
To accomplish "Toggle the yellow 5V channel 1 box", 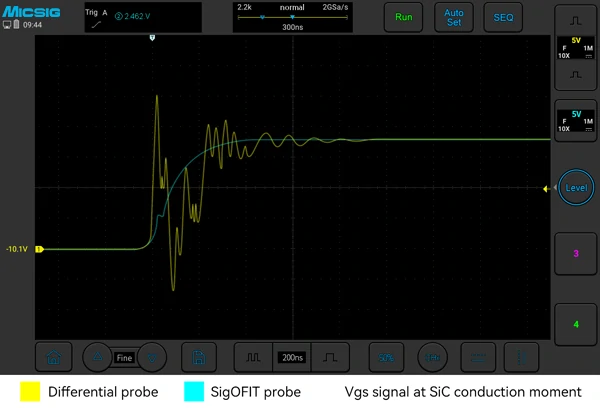I will pos(575,49).
